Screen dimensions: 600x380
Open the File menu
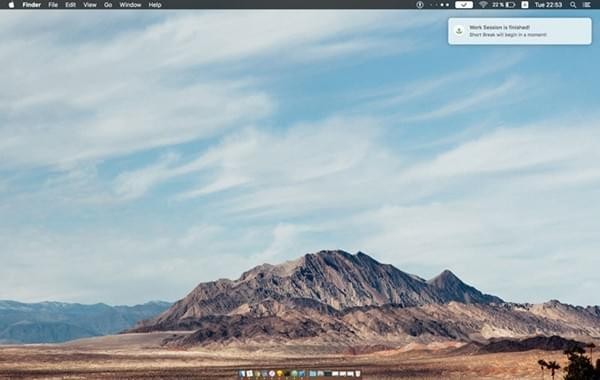click(53, 5)
